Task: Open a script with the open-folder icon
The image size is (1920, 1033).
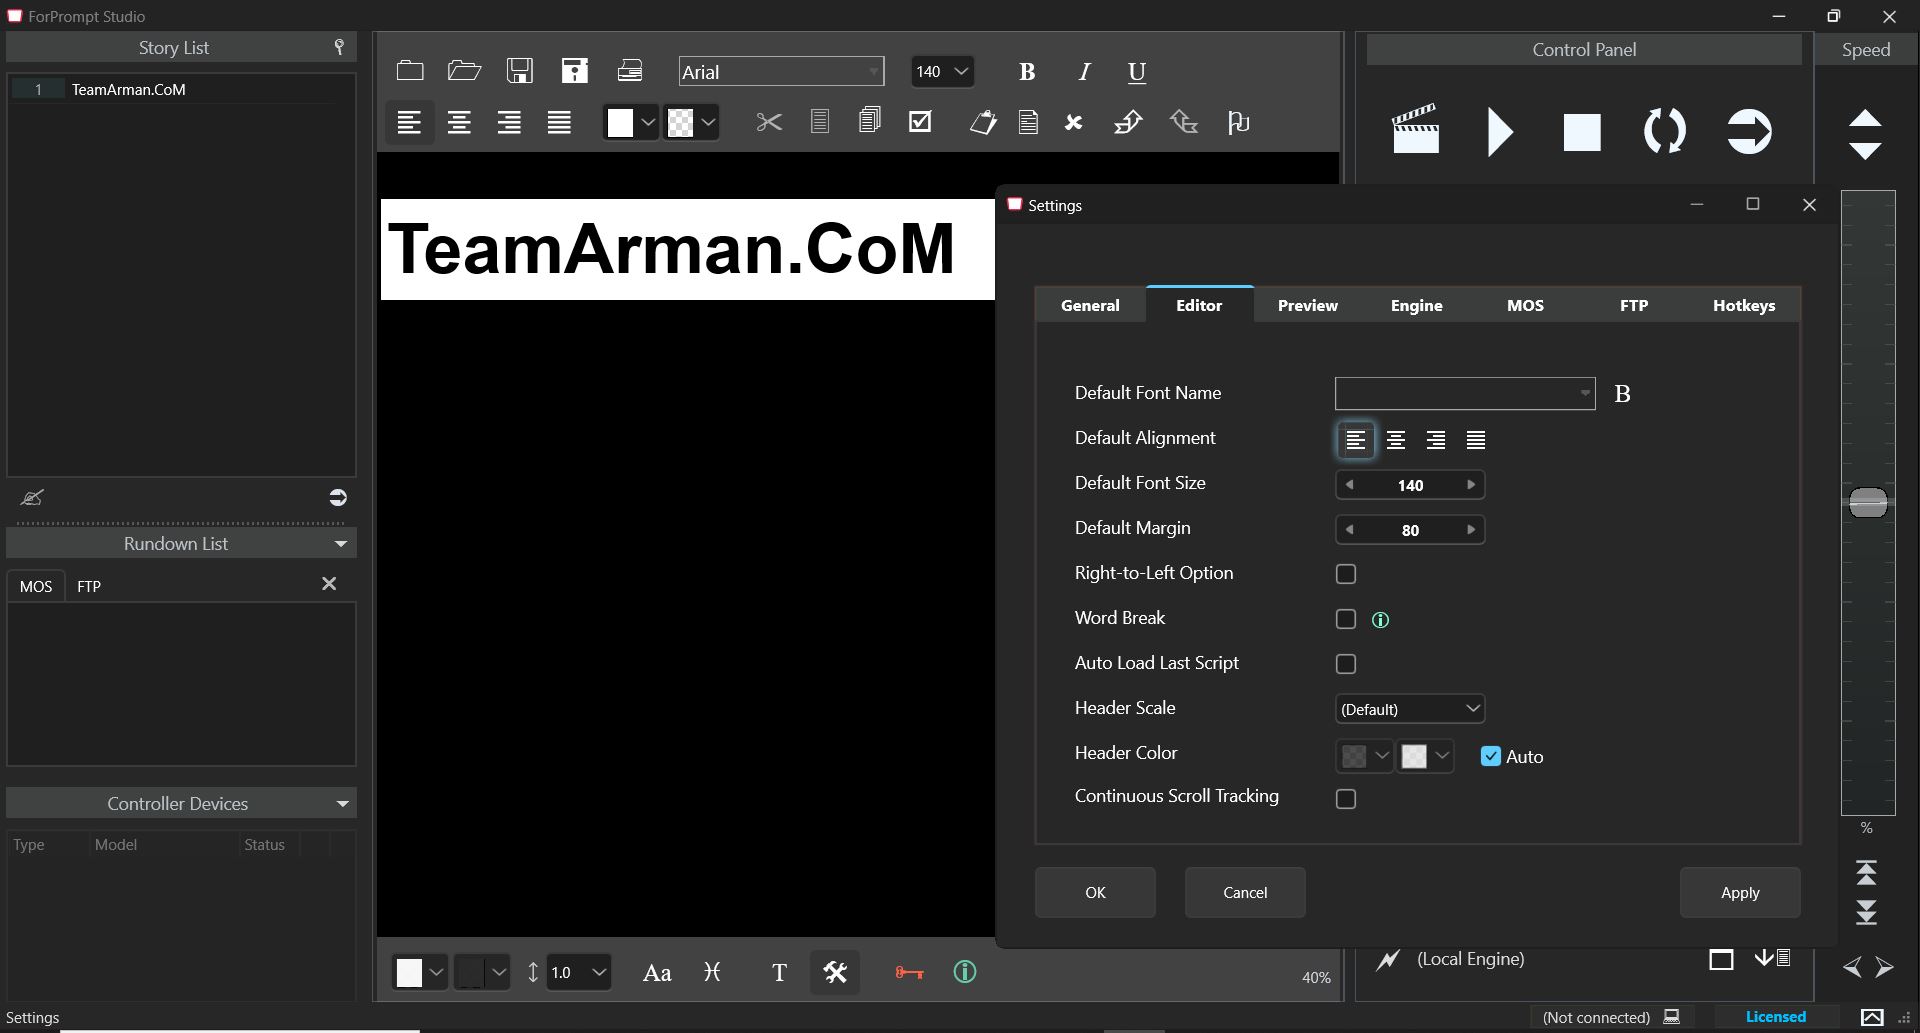Action: [464, 70]
